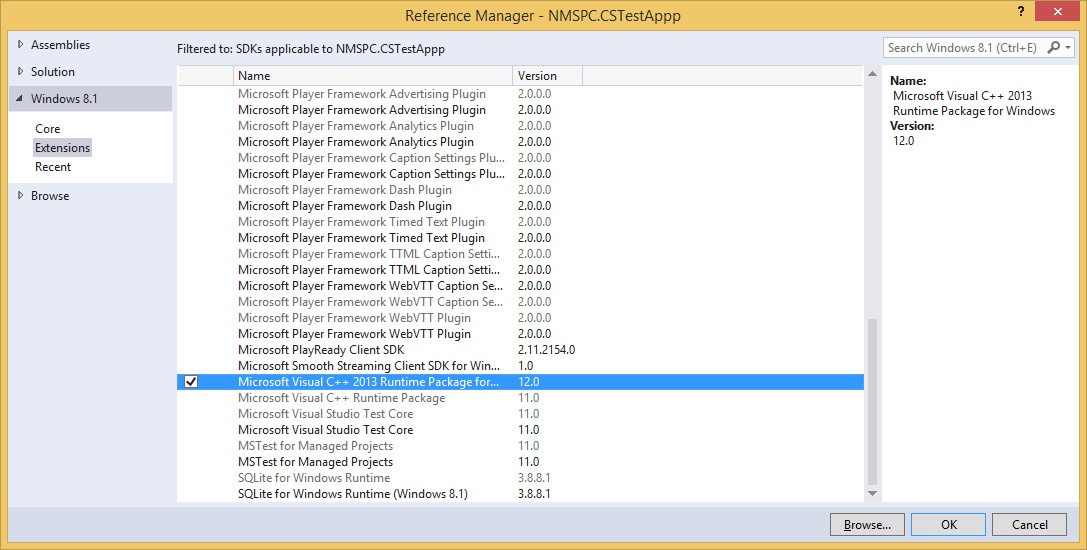The height and width of the screenshot is (550, 1087).
Task: Click the version cell 2.11.2154.0
Action: pyautogui.click(x=546, y=350)
